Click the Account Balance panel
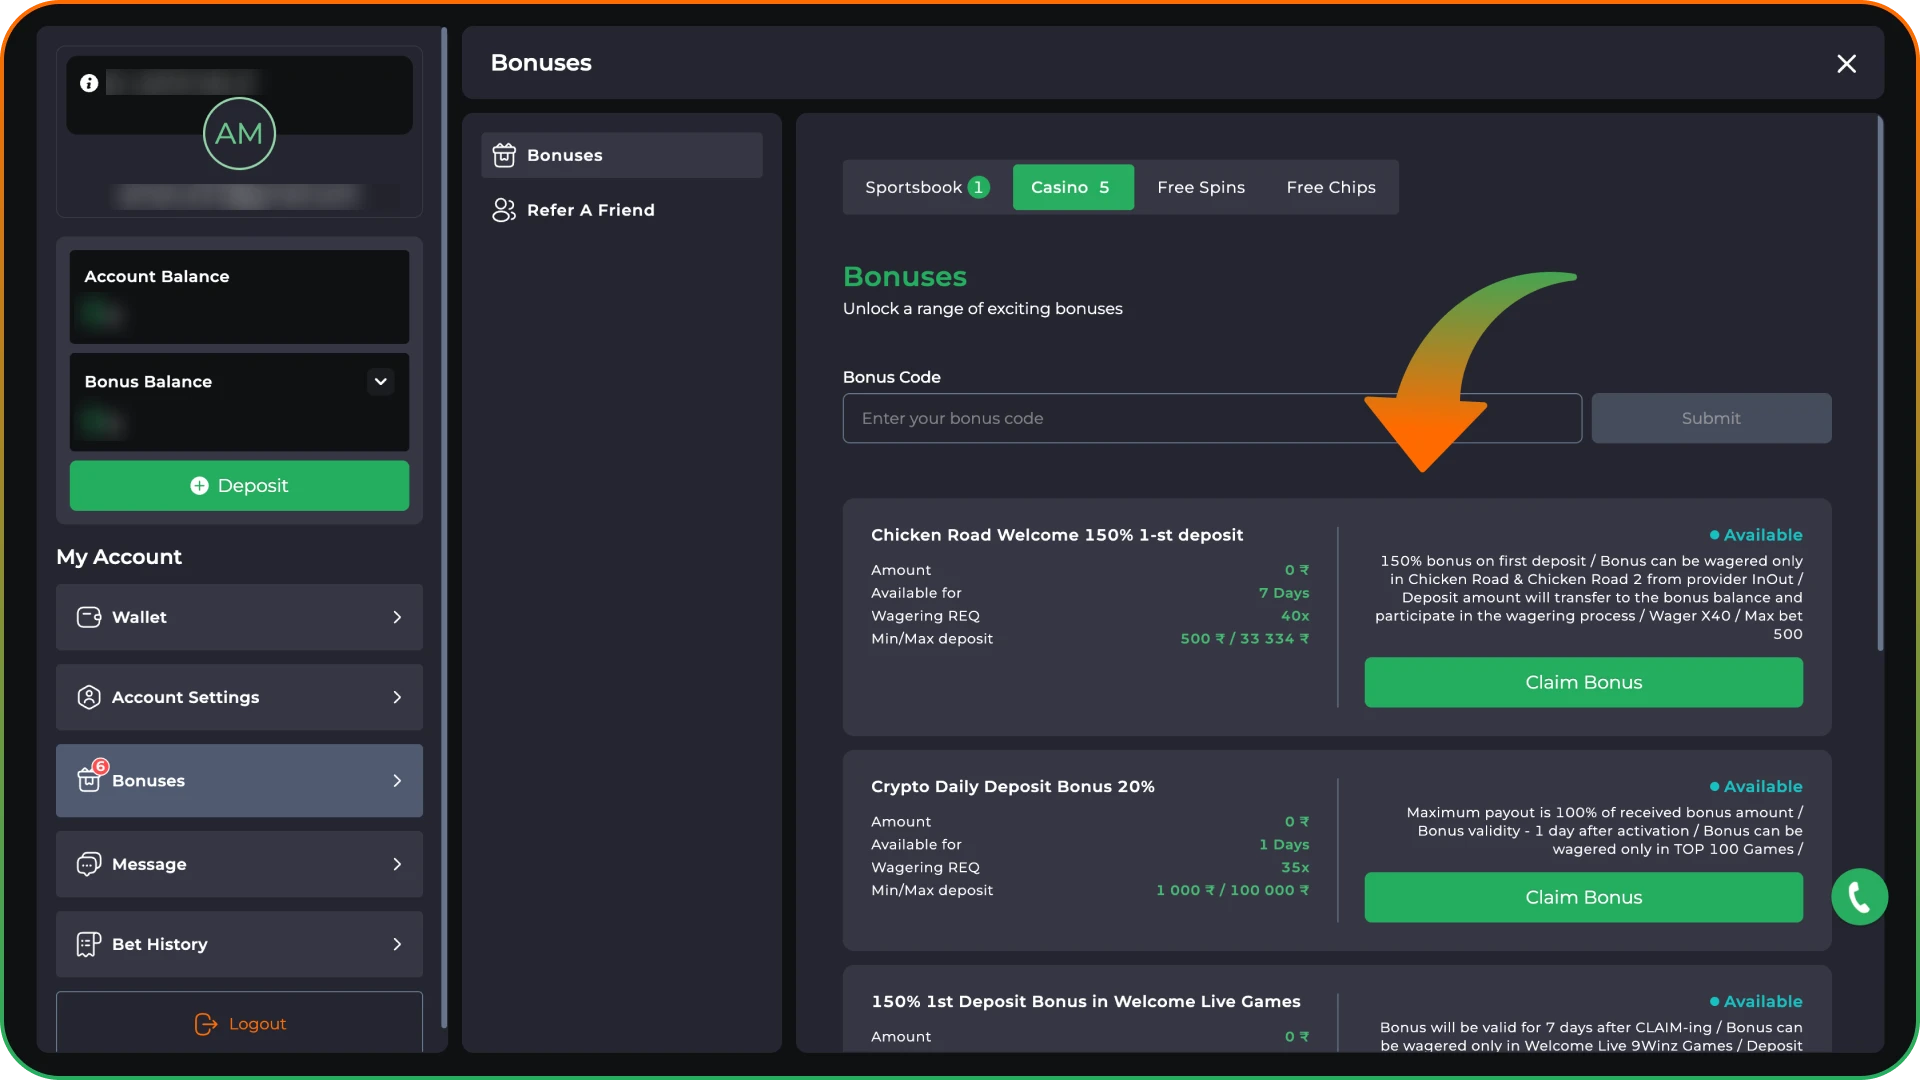This screenshot has width=1920, height=1080. 239,297
